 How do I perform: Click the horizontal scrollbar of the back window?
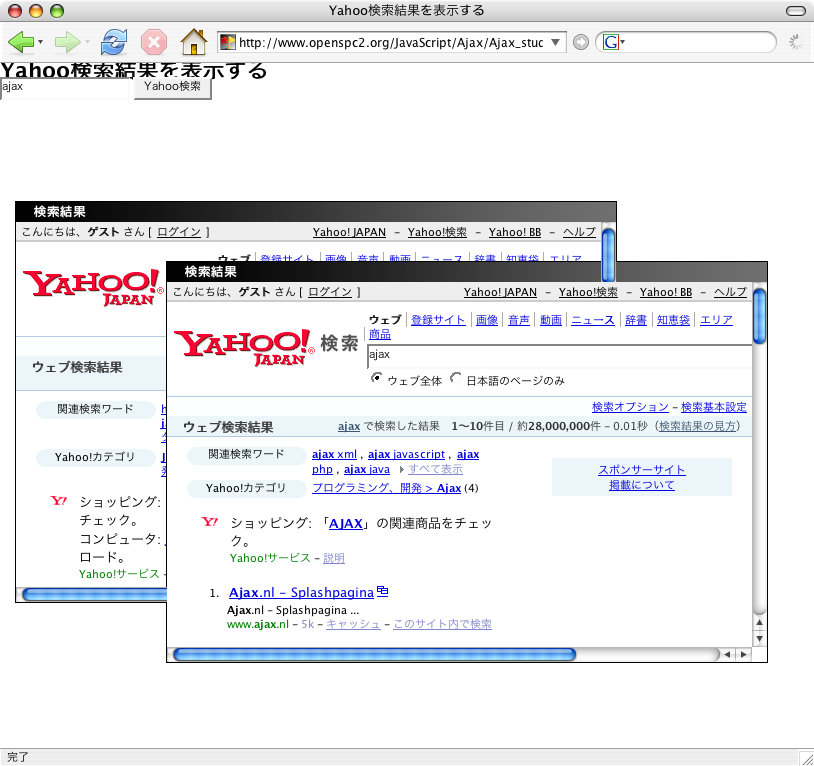click(93, 594)
